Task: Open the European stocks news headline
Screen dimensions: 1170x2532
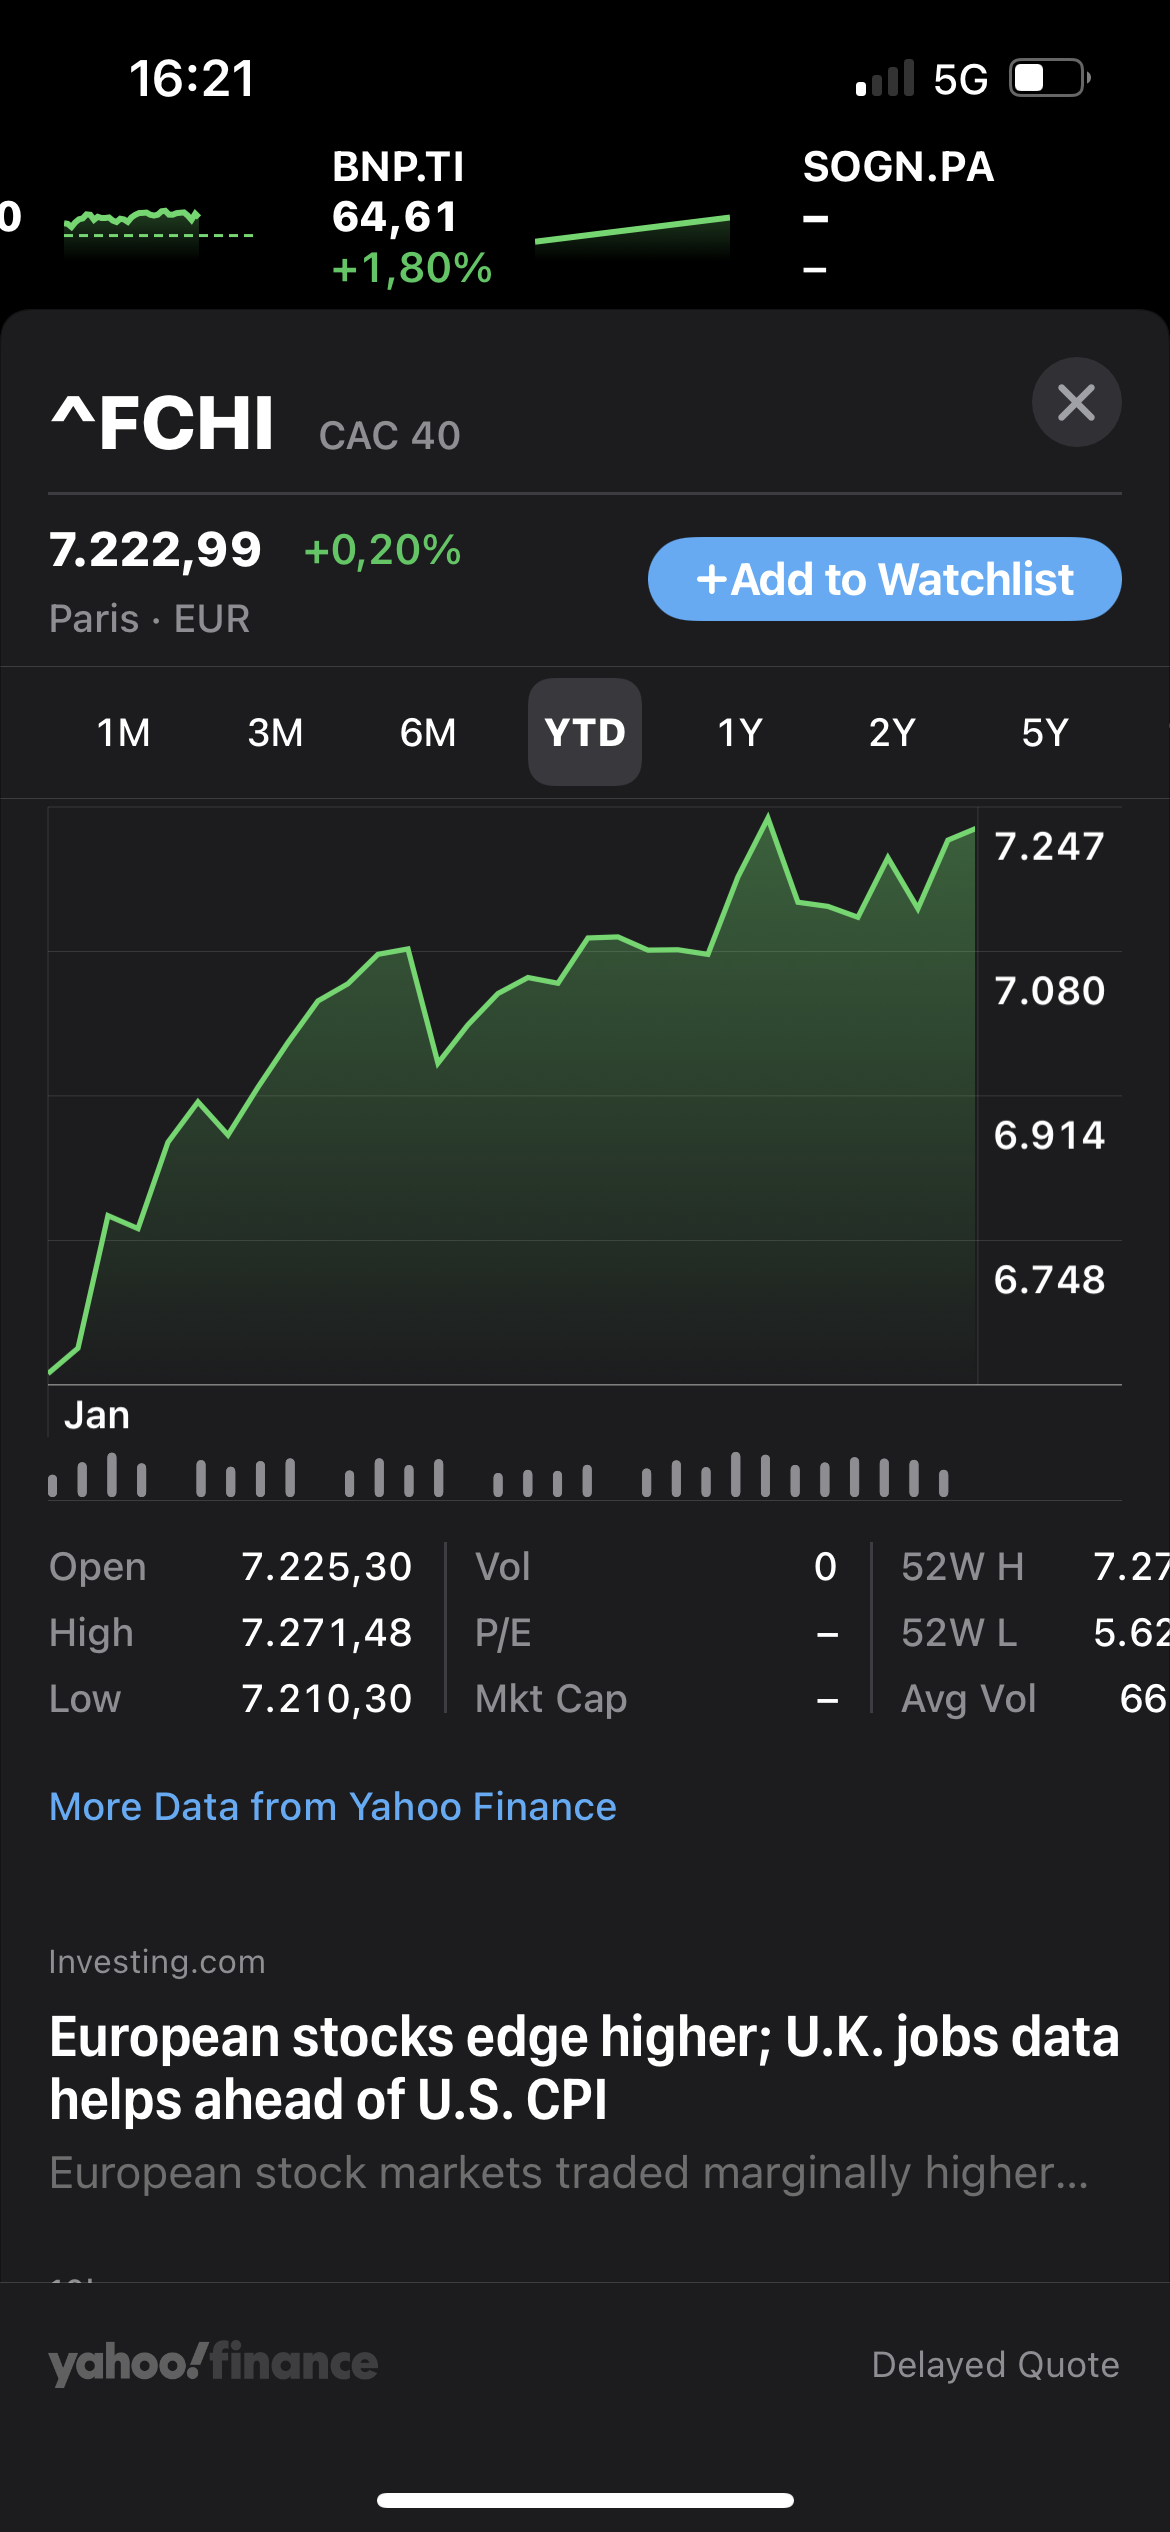Action: pyautogui.click(x=584, y=2068)
